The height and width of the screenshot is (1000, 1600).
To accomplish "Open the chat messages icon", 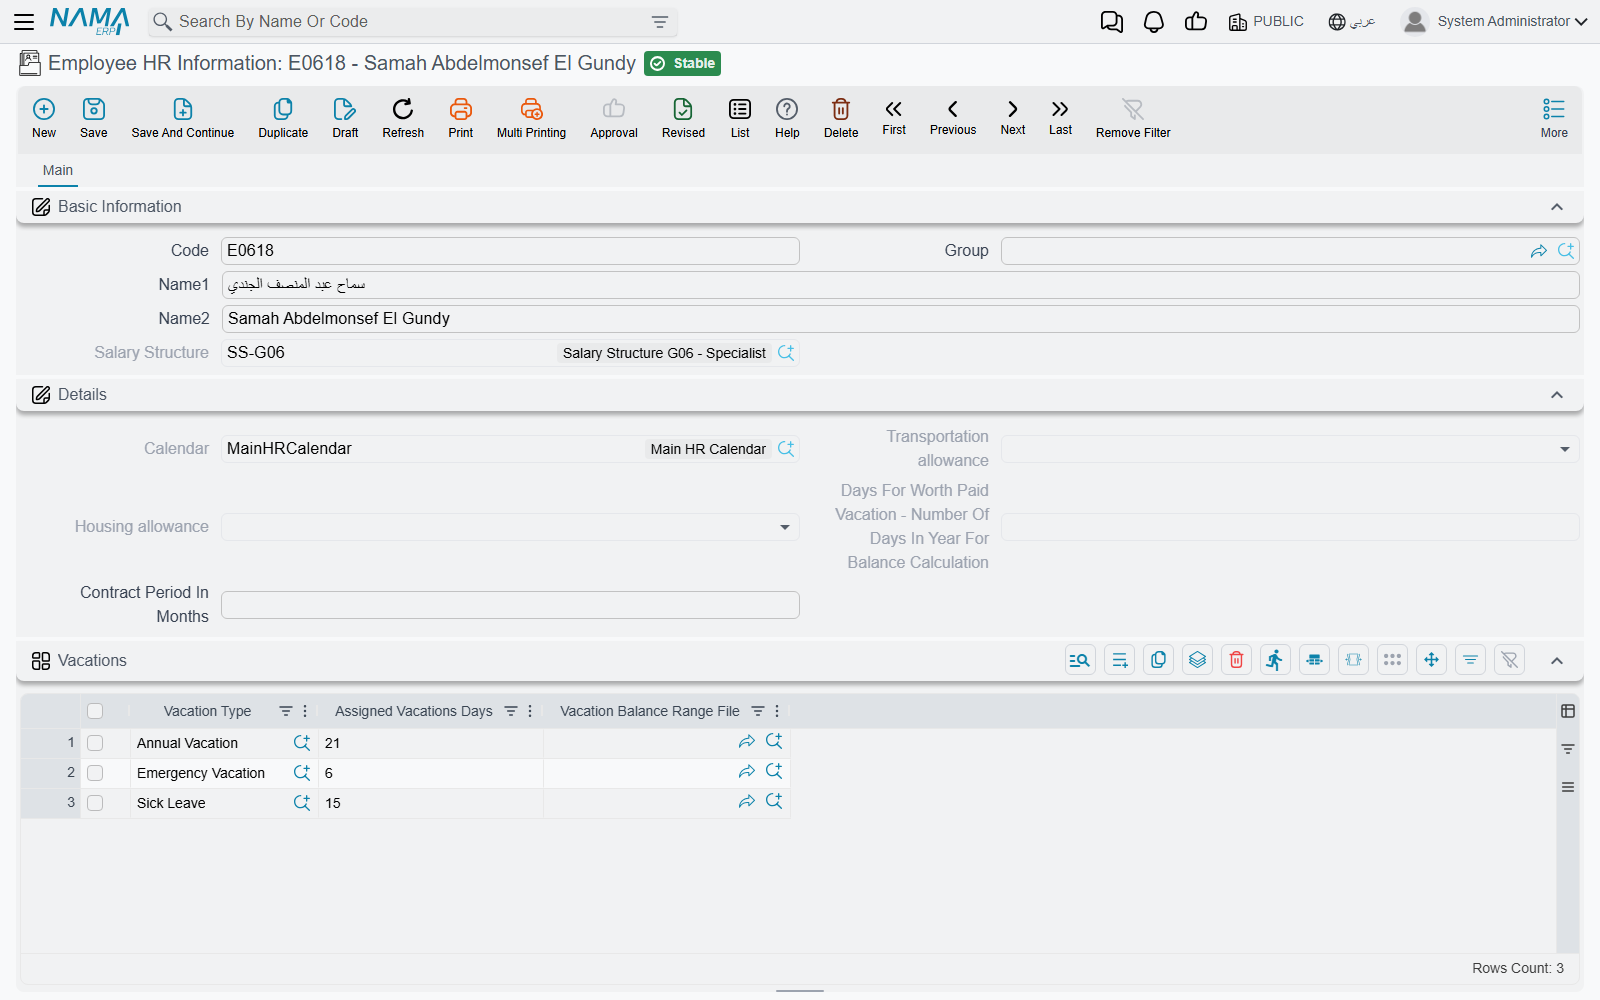I will coord(1112,22).
